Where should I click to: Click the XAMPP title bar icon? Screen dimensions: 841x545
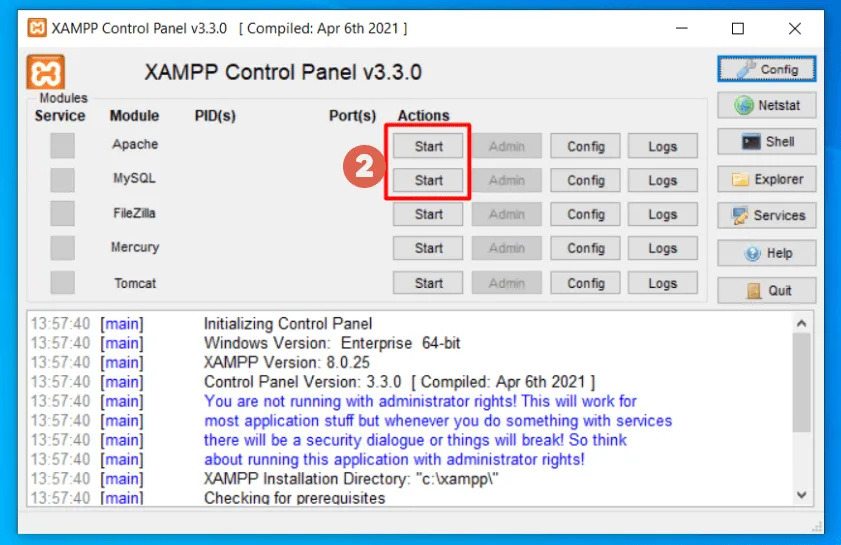[37, 28]
